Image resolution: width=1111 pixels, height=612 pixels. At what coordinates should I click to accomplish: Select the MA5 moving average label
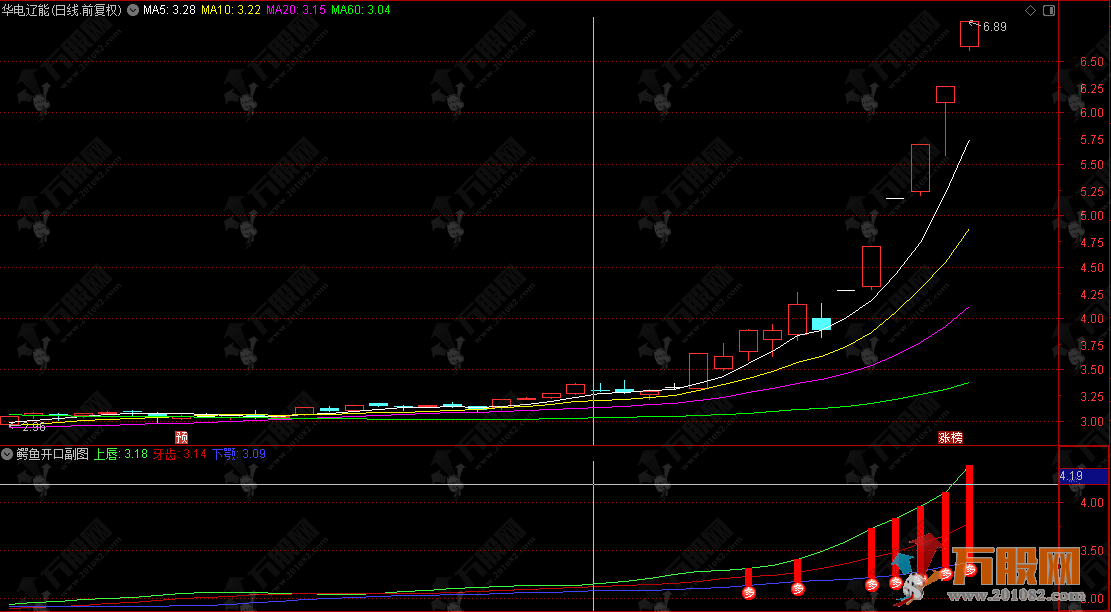(168, 10)
